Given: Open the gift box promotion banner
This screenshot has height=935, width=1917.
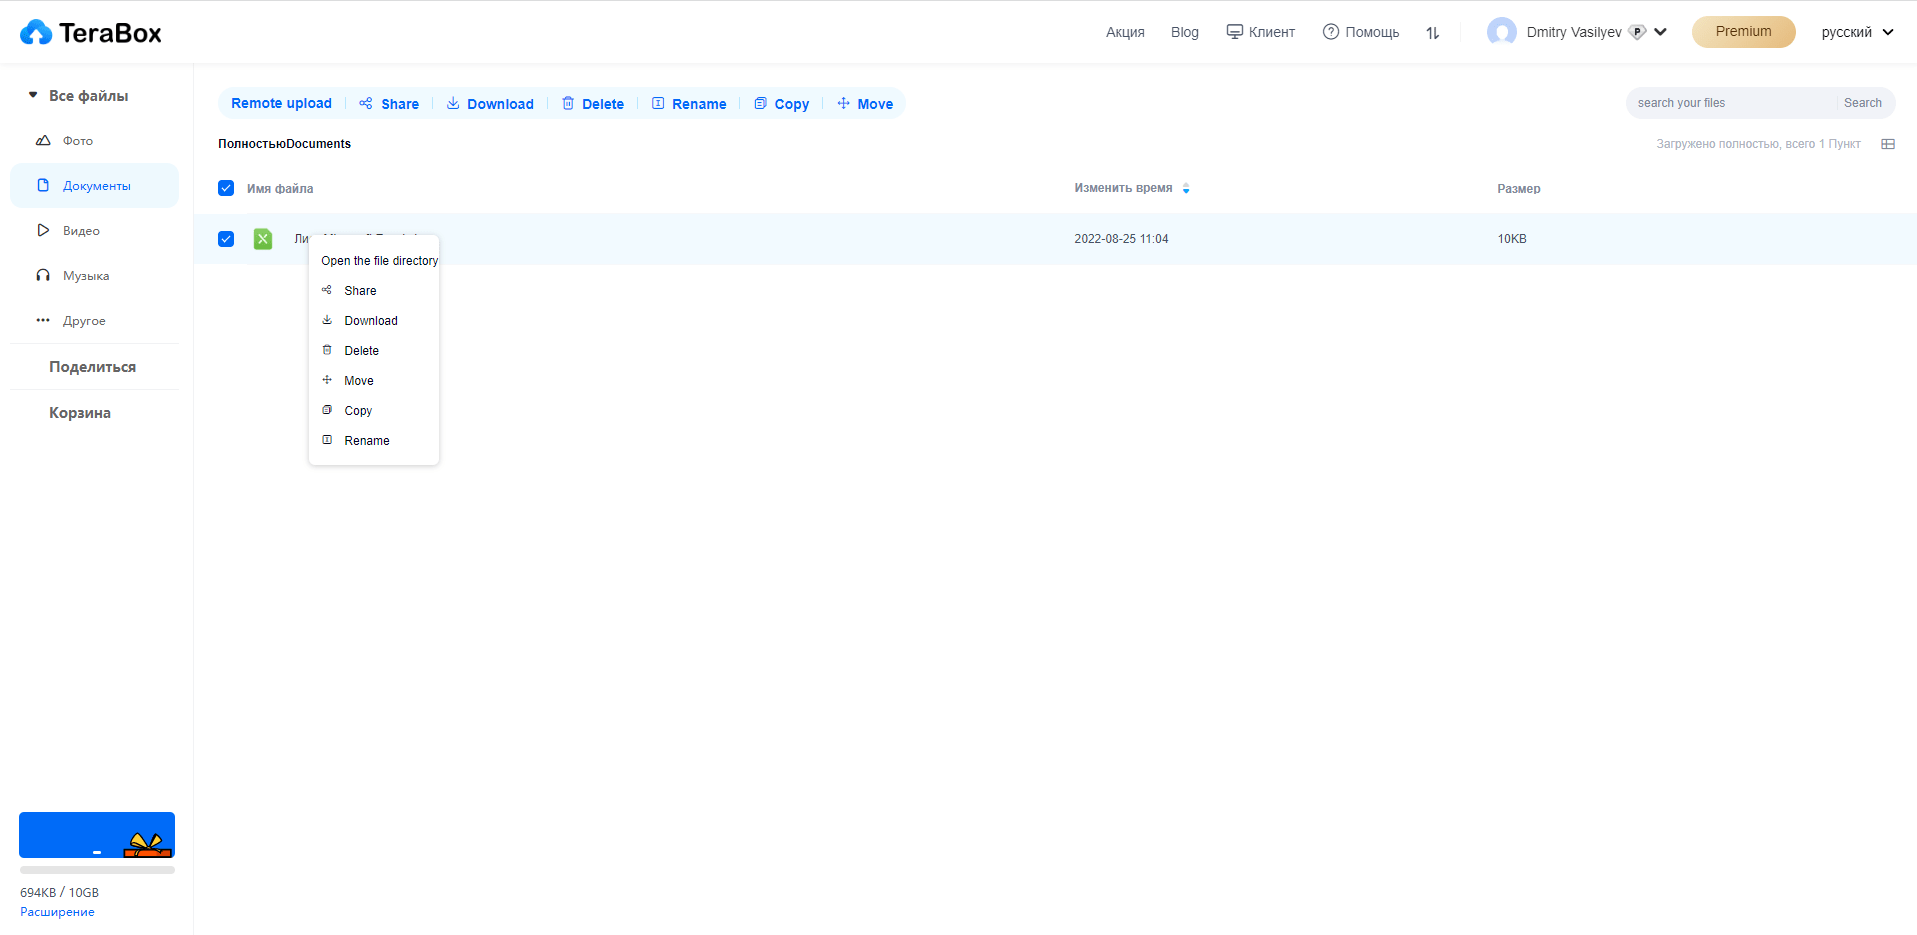Looking at the screenshot, I should [x=97, y=835].
